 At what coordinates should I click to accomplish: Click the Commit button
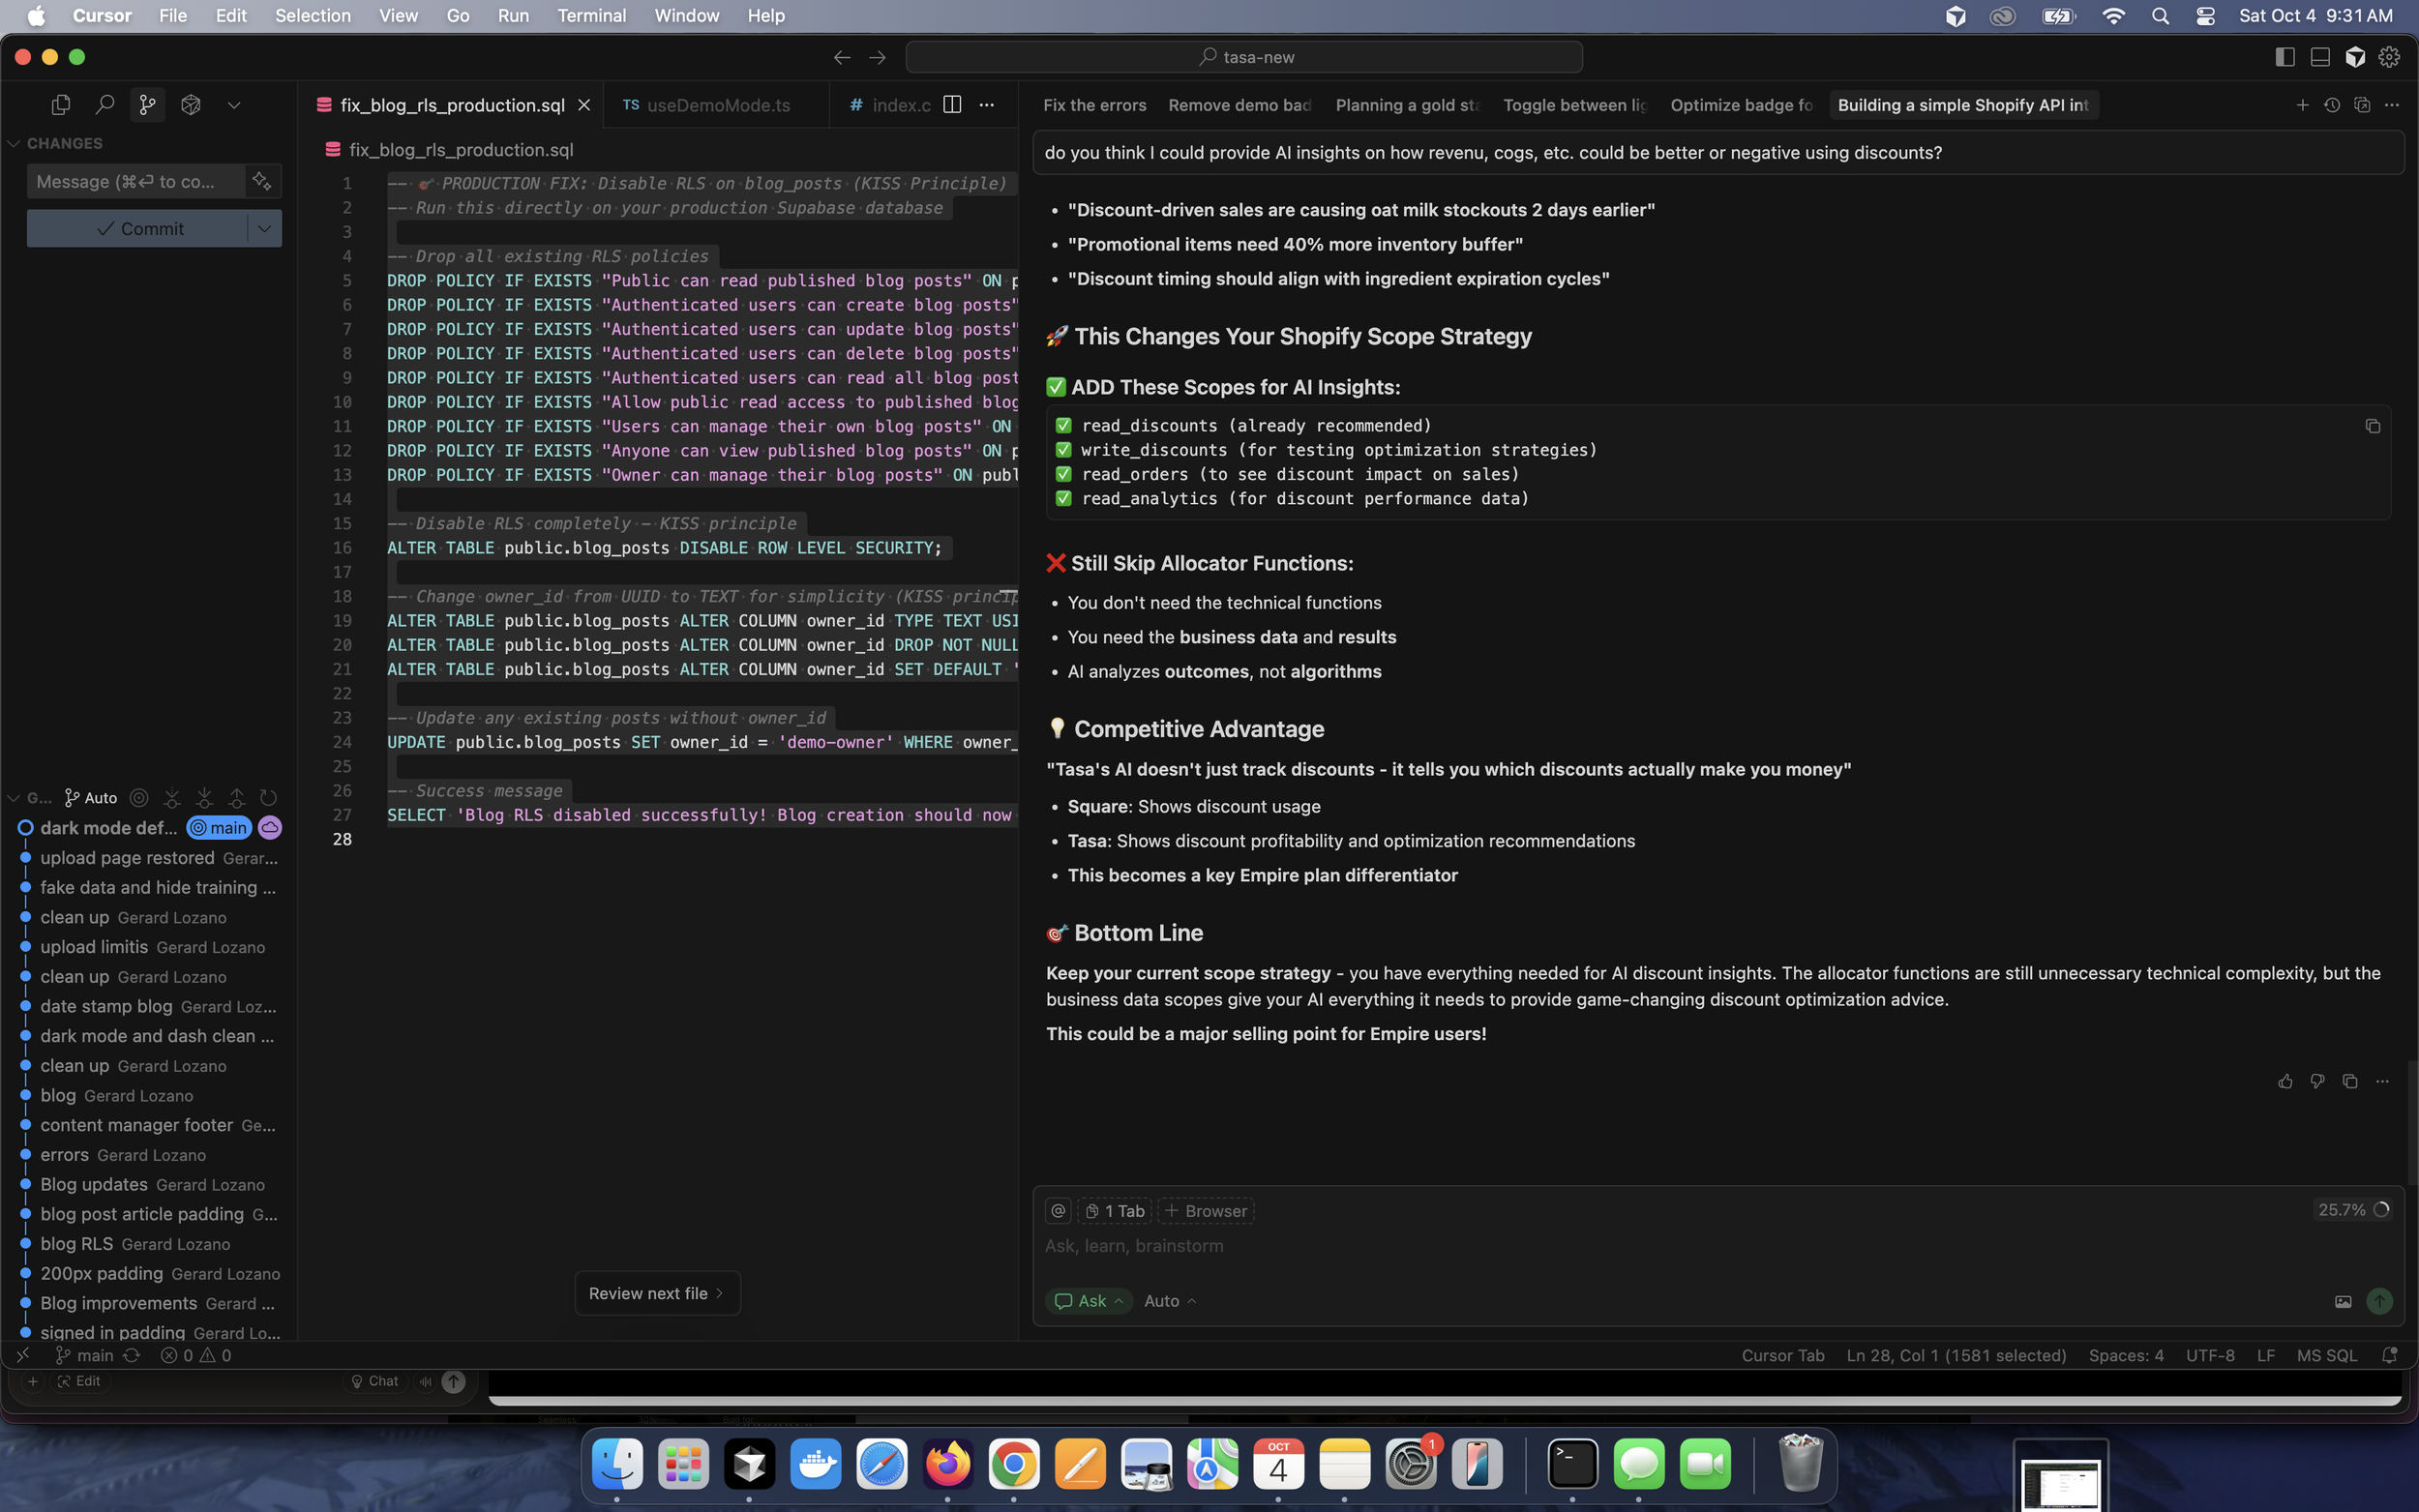(139, 228)
